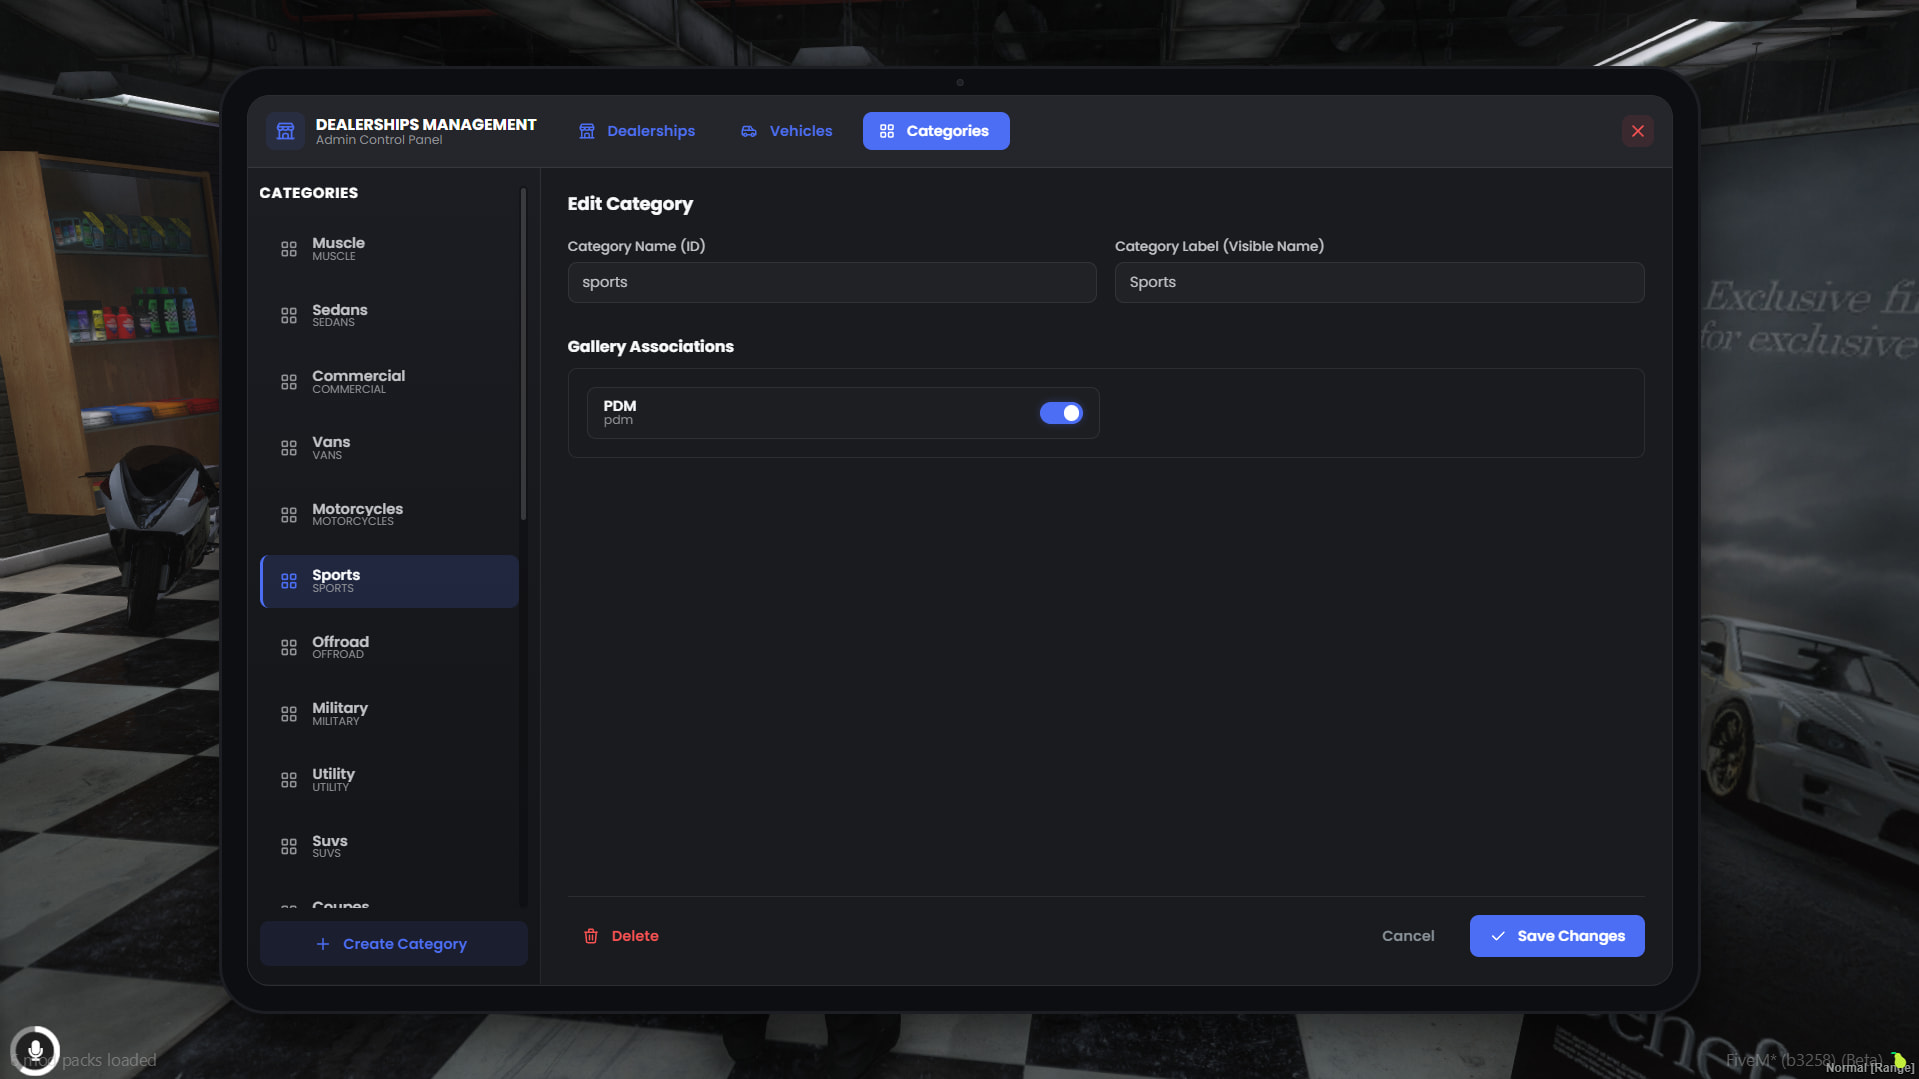Open the Vehicles tab
The image size is (1919, 1079).
point(786,131)
